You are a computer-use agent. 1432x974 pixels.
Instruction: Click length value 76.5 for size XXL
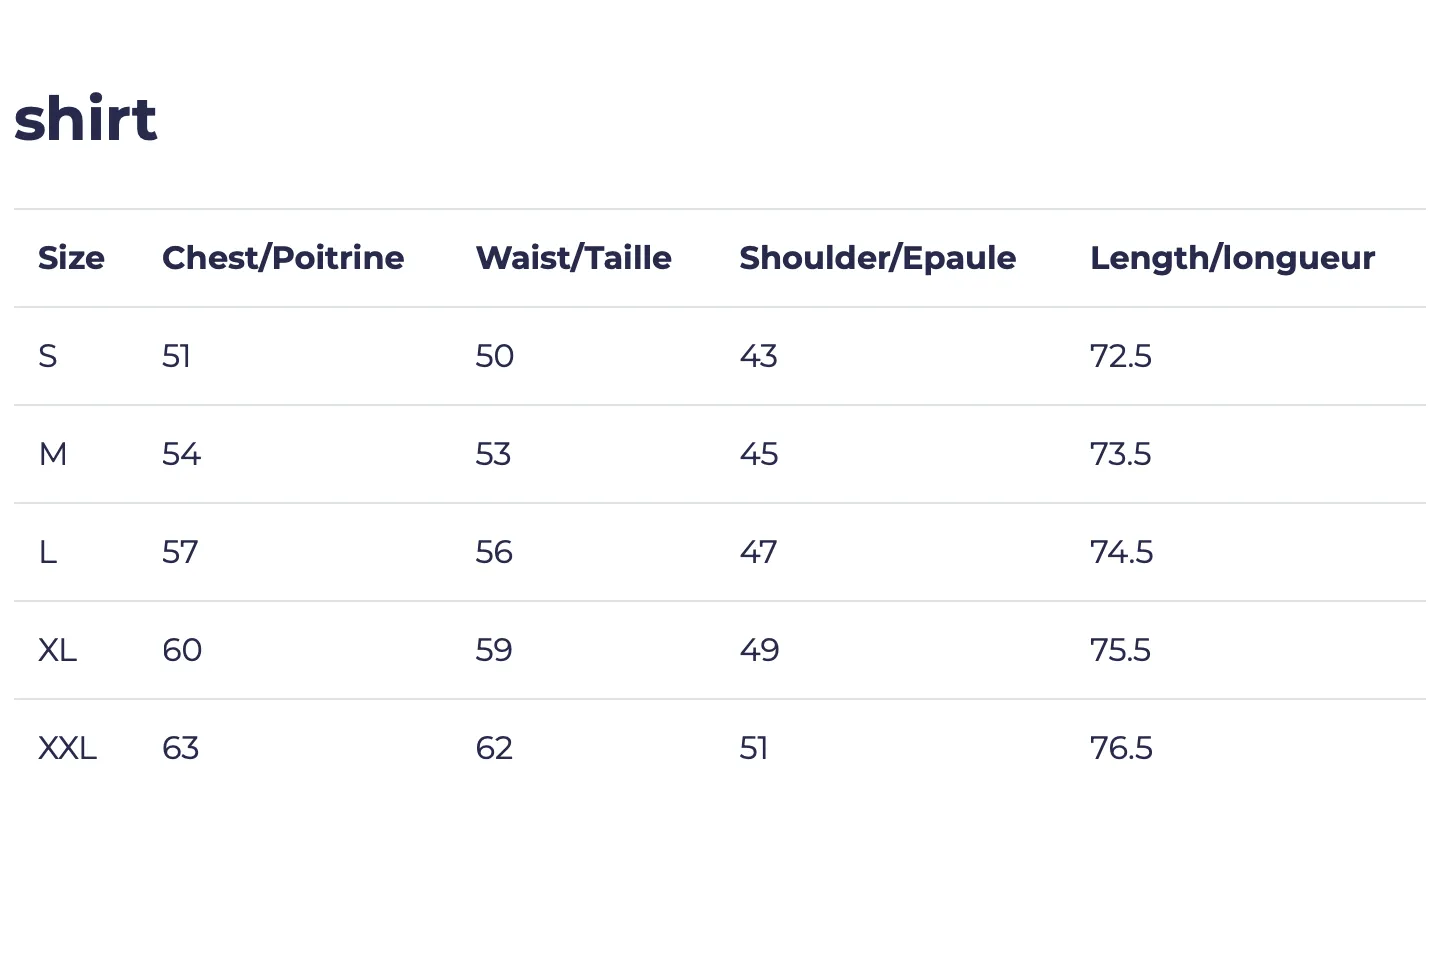(x=1121, y=748)
